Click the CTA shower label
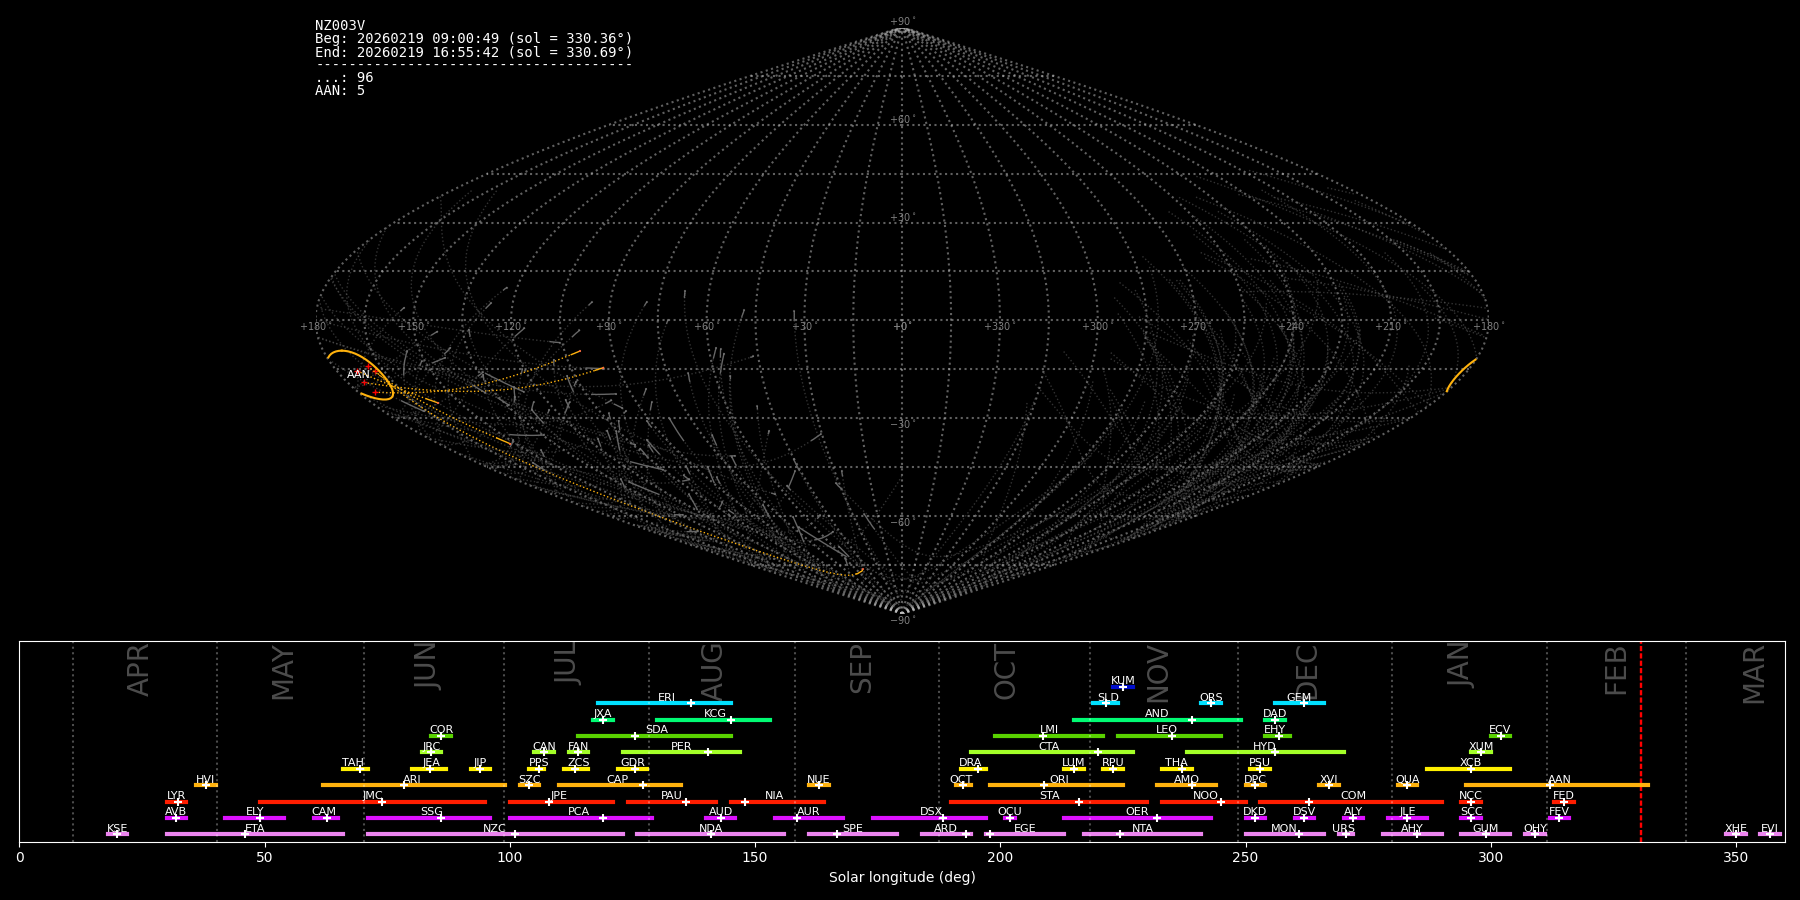The height and width of the screenshot is (900, 1800). (1049, 747)
